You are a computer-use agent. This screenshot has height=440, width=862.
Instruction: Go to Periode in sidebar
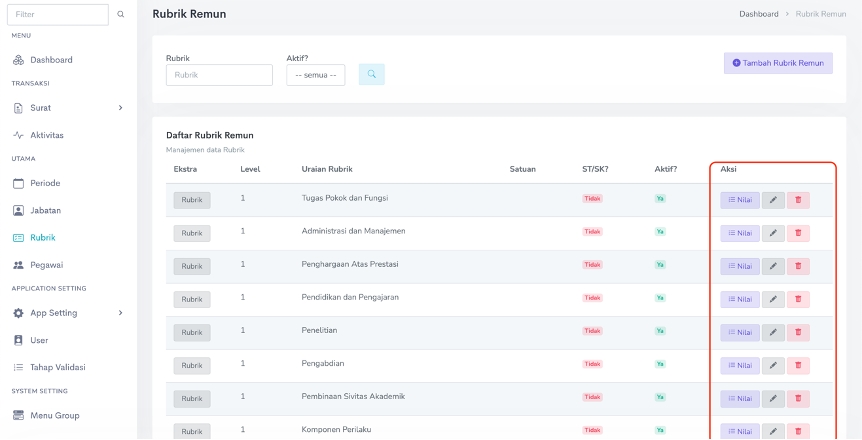click(45, 183)
